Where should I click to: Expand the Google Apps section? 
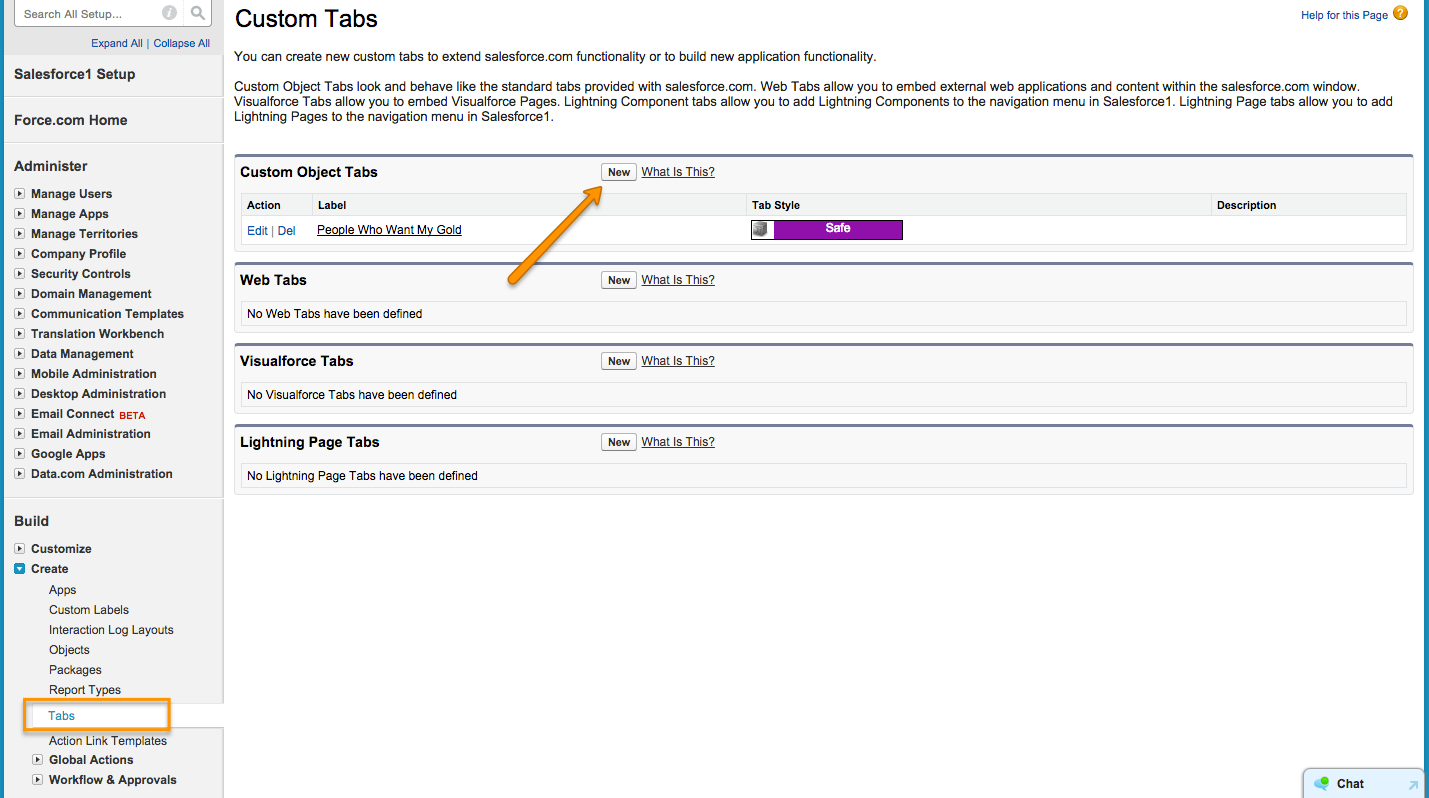point(20,454)
